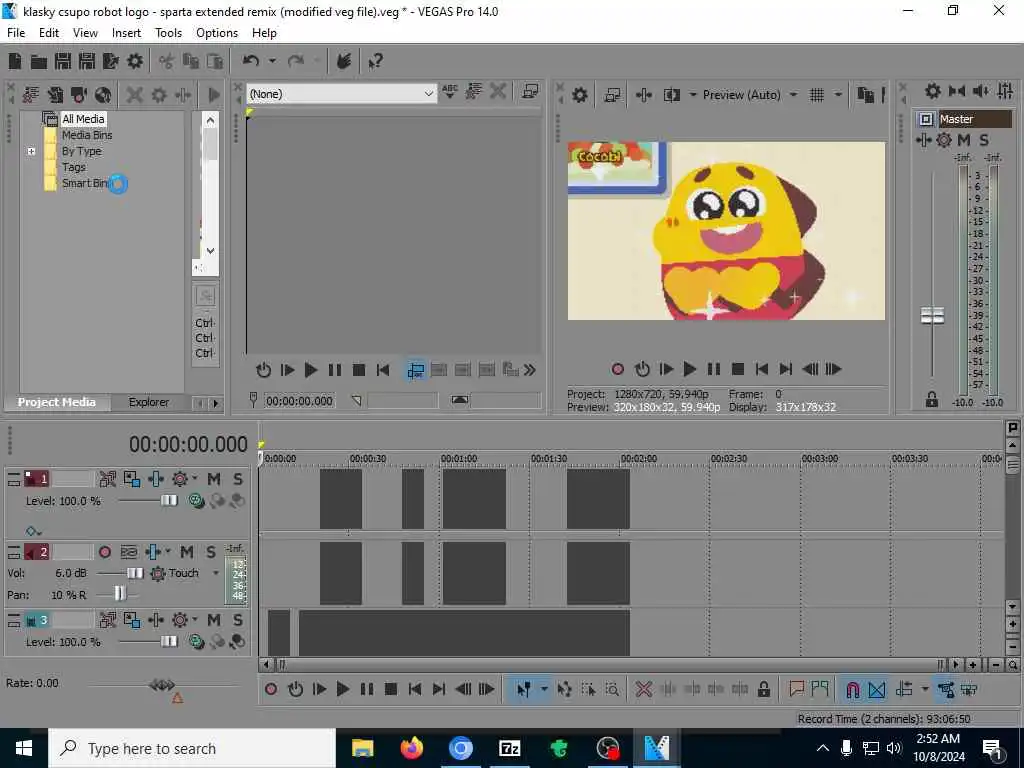Select the Smart Bins folder
Viewport: 1024px width, 768px height.
84,184
